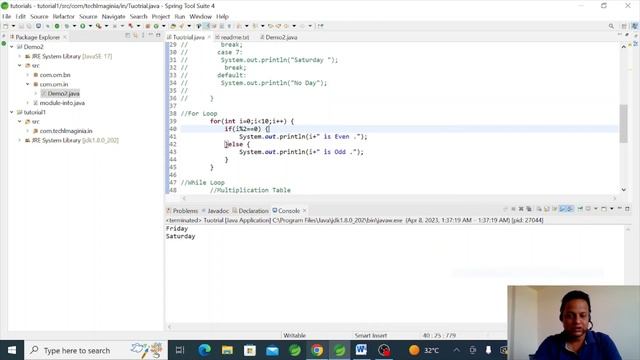The width and height of the screenshot is (640, 360).
Task: Click the green Run button in the toolbar
Action: [x=82, y=26]
